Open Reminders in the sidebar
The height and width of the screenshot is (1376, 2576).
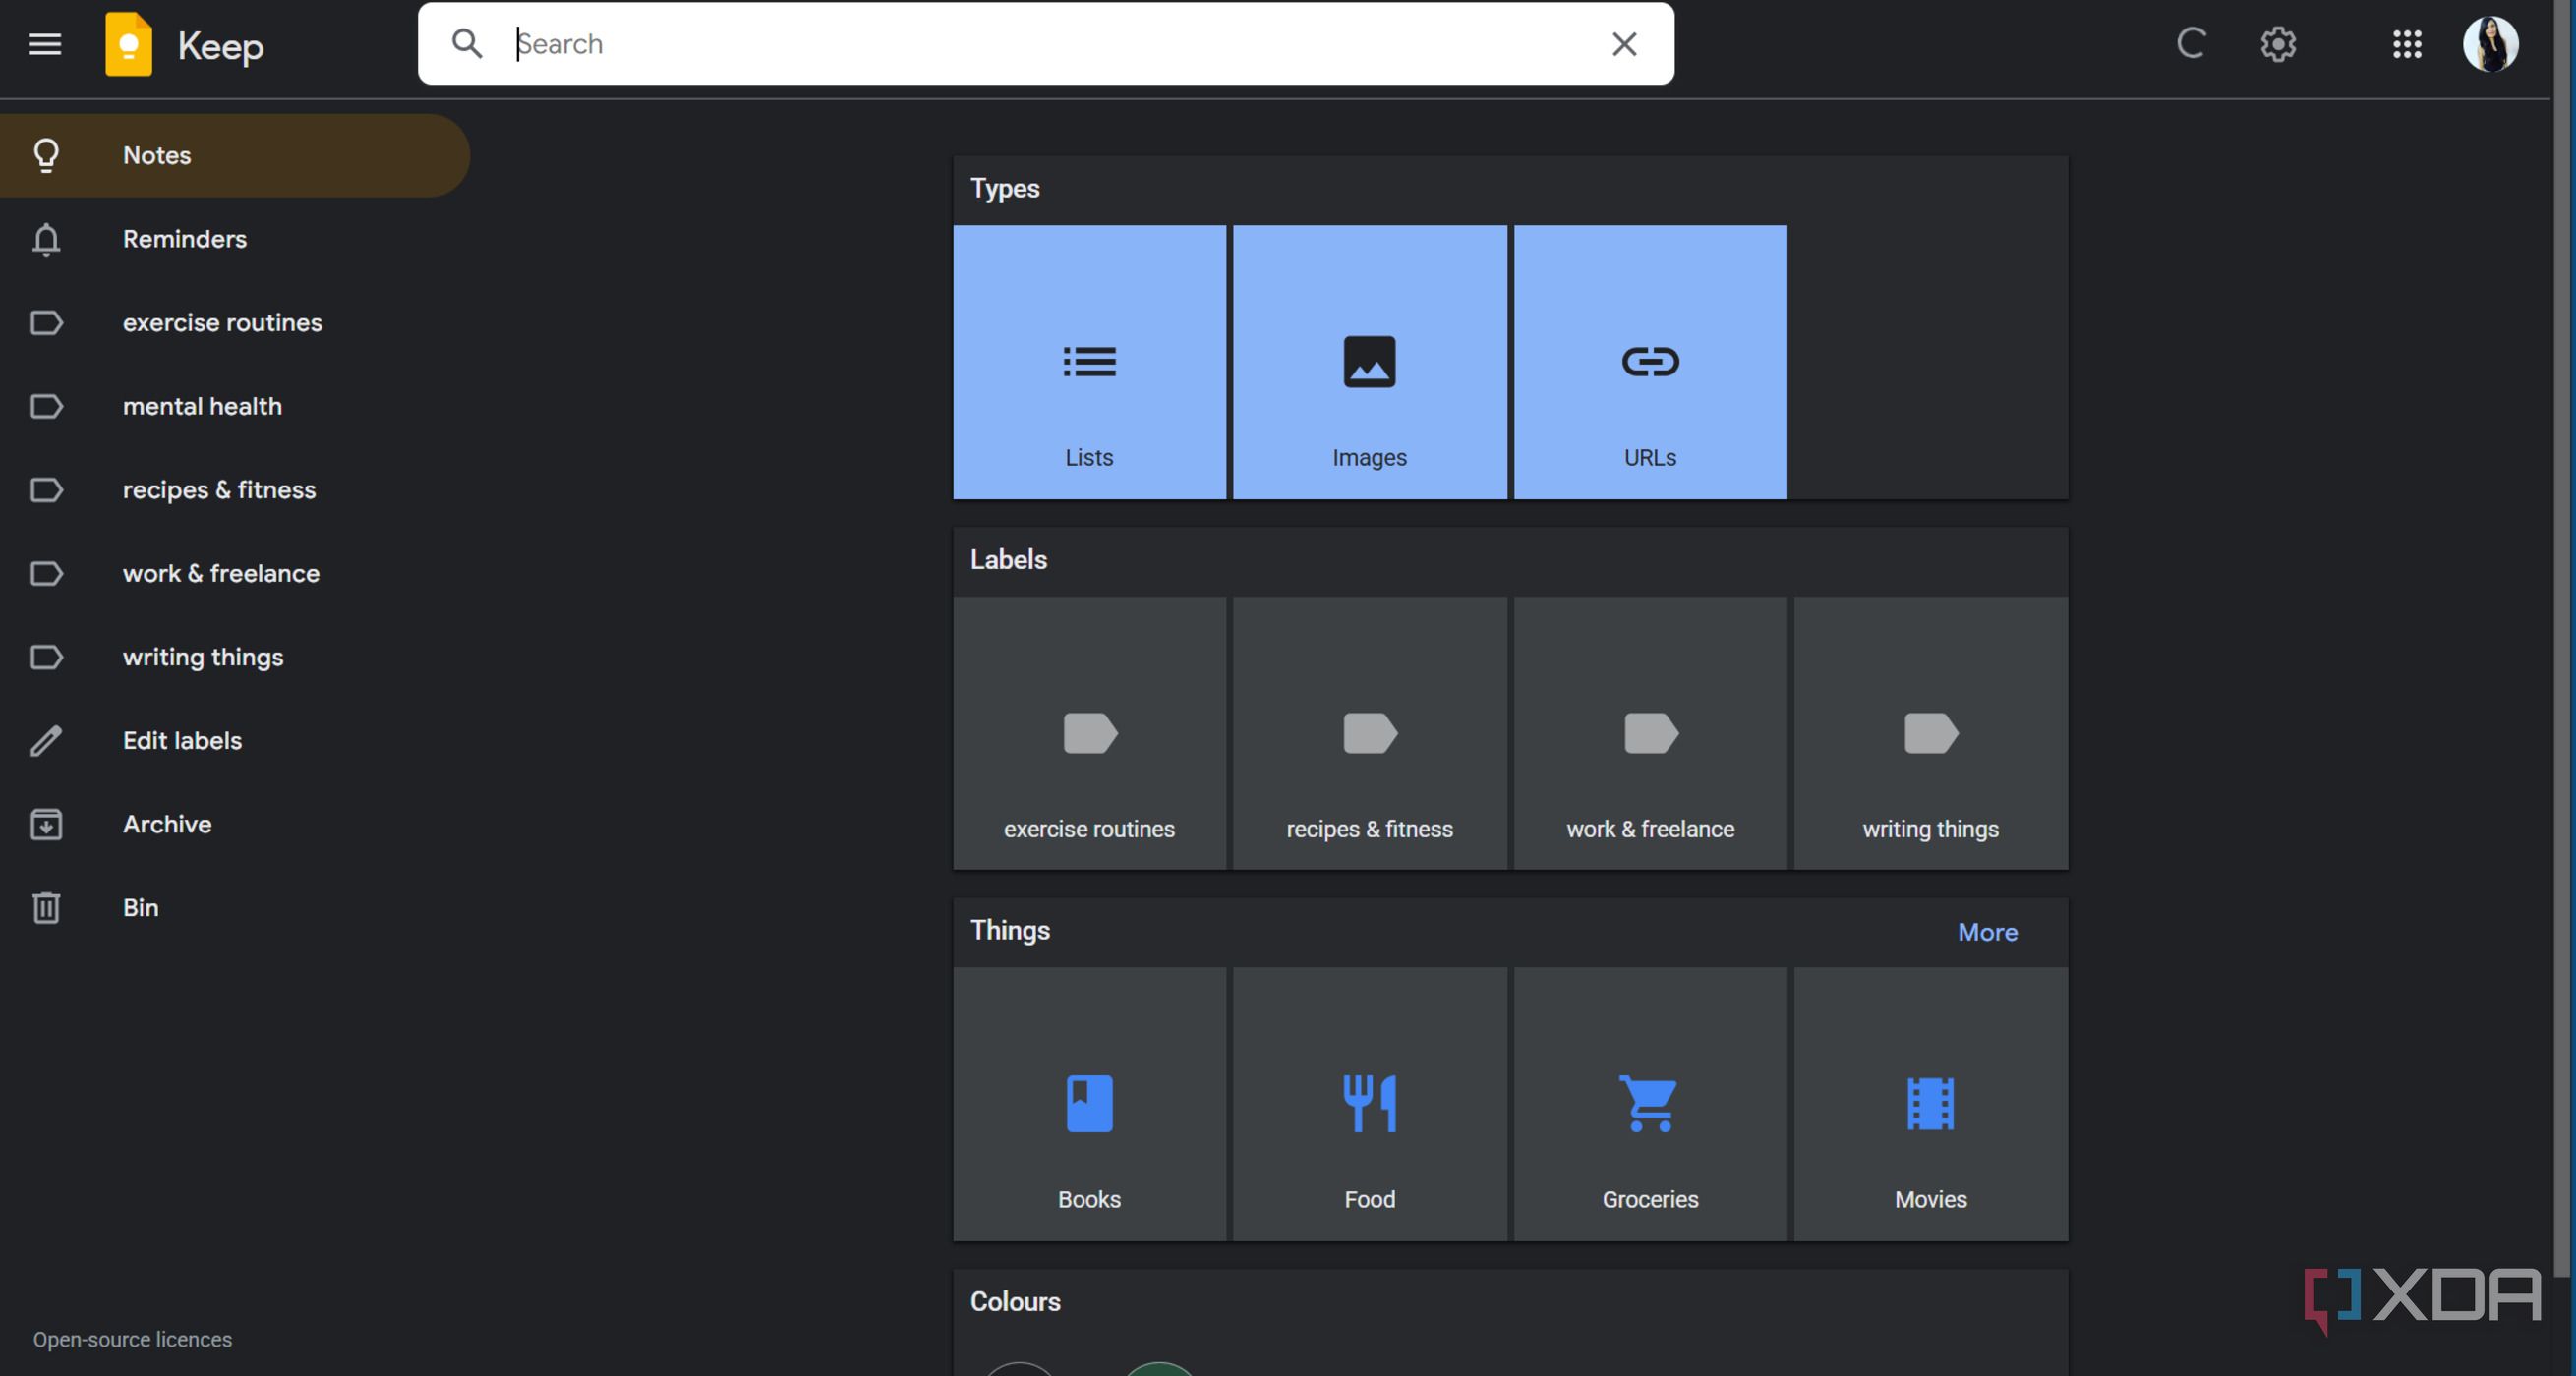235,239
